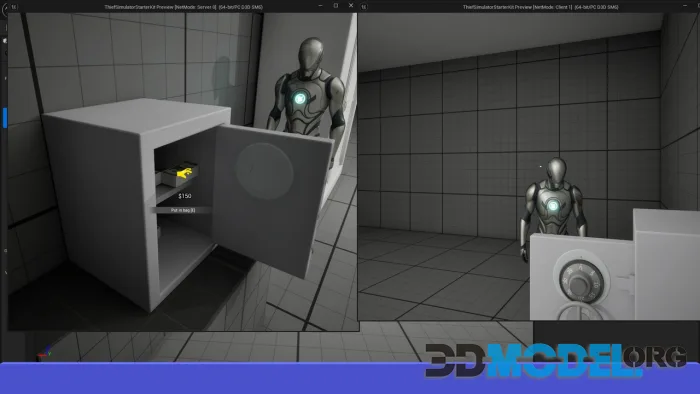Click the Unreal icon in Client 1 window title bar
Image resolution: width=700 pixels, height=394 pixels.
pyautogui.click(x=364, y=7)
